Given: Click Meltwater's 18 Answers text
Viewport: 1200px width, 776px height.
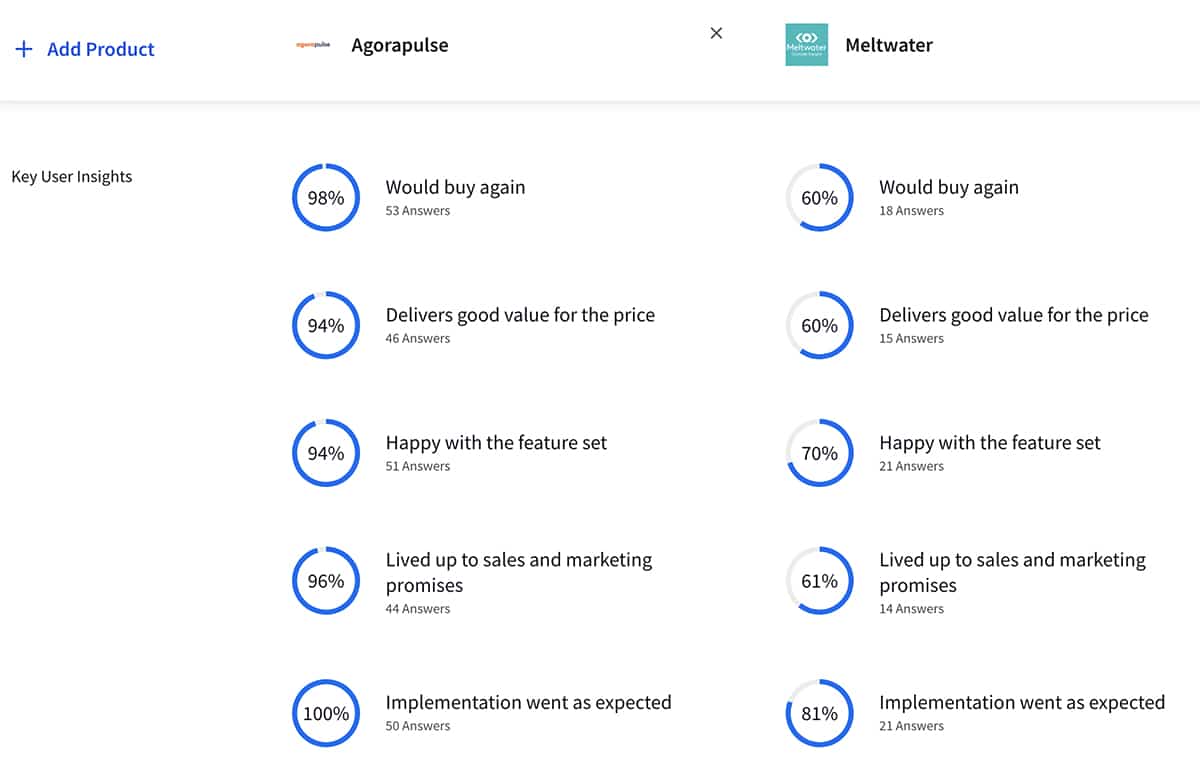Looking at the screenshot, I should coord(911,211).
